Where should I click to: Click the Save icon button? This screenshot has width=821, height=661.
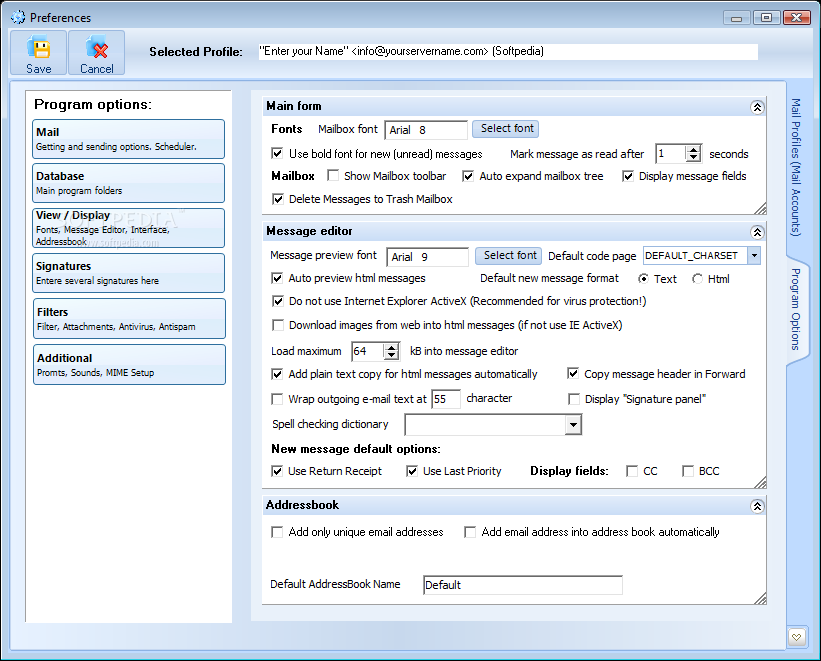click(x=39, y=53)
